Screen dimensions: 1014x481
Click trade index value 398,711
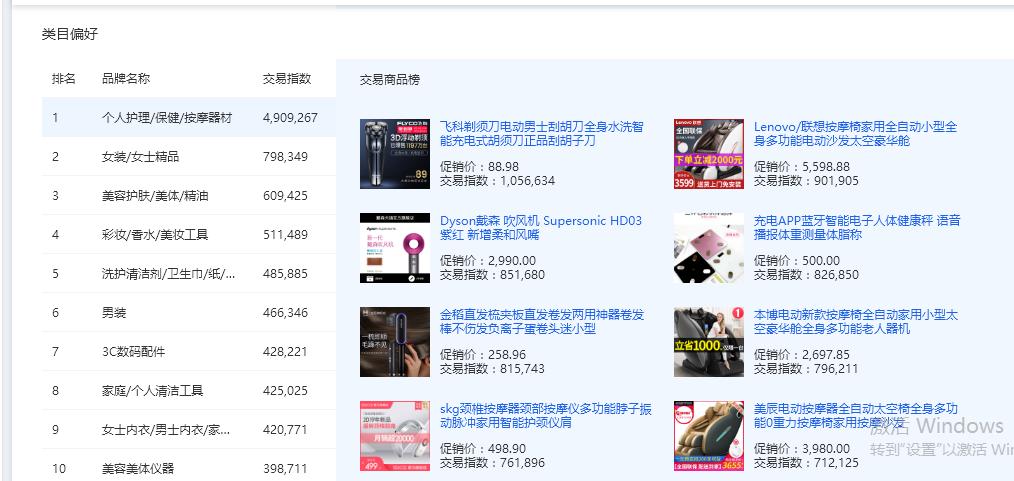pos(285,468)
